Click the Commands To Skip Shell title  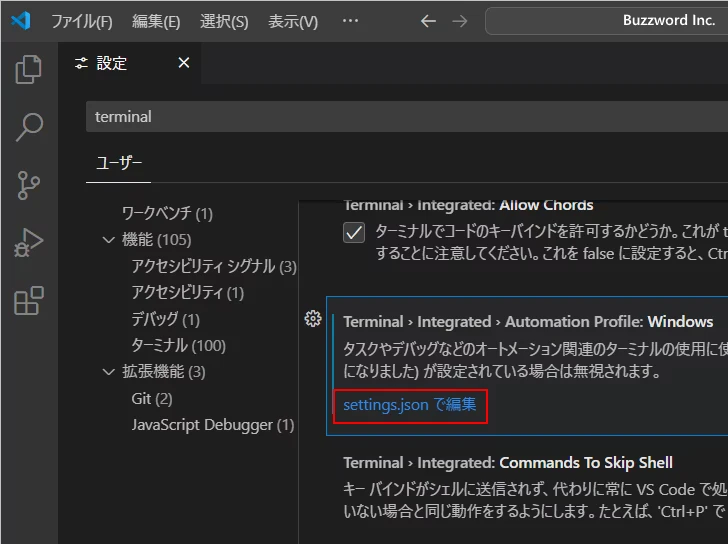point(508,463)
